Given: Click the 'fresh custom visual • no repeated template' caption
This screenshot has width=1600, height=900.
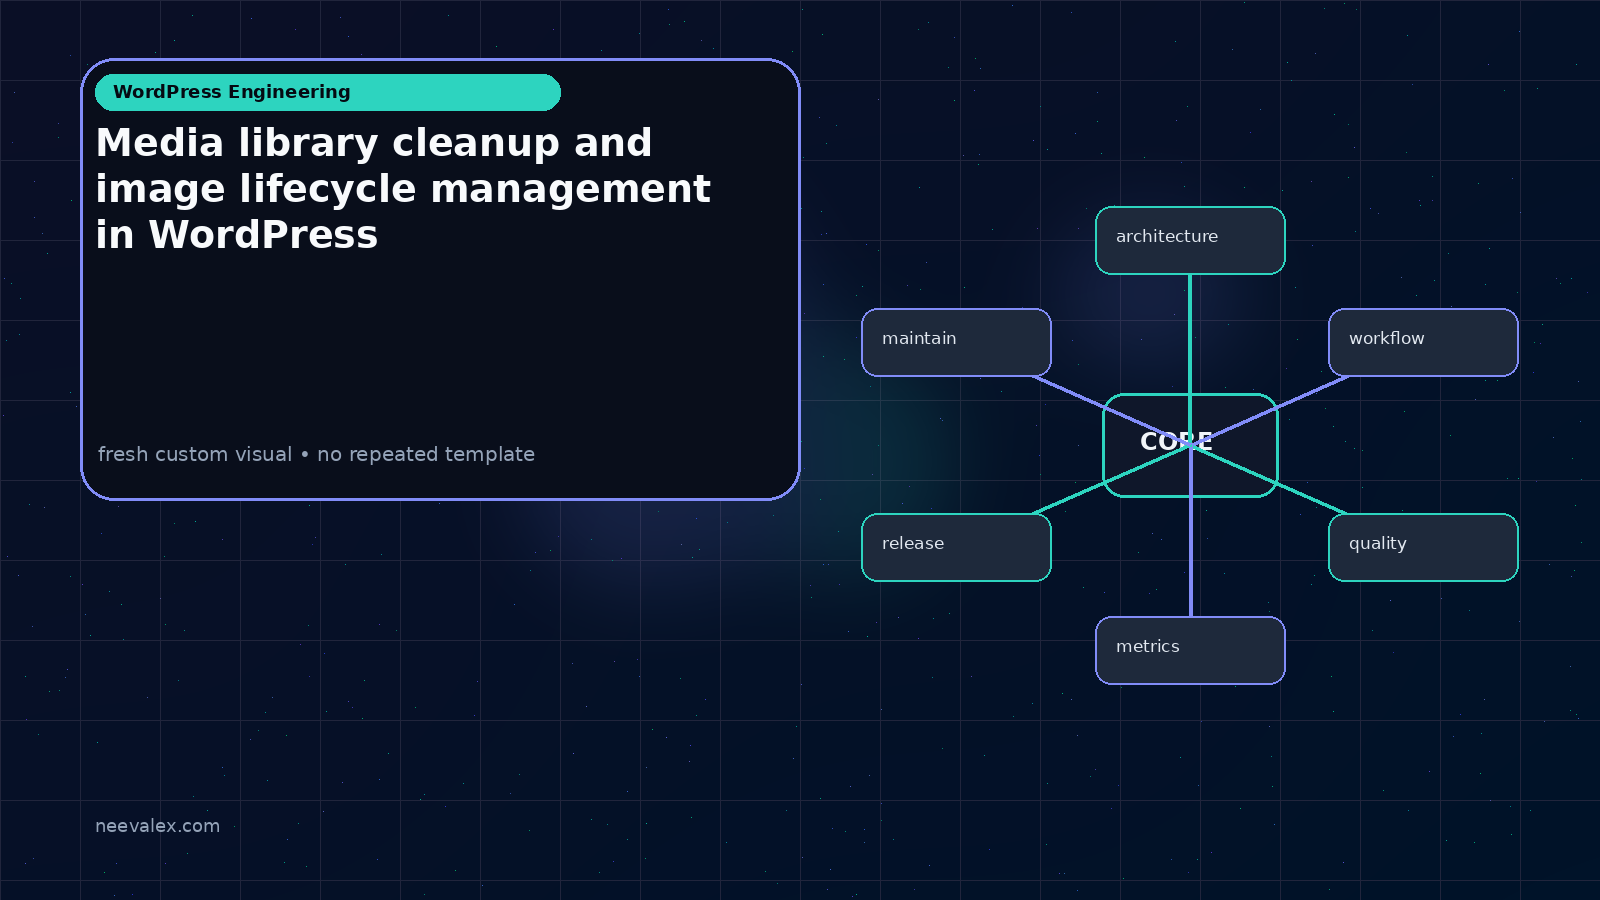Looking at the screenshot, I should point(316,454).
